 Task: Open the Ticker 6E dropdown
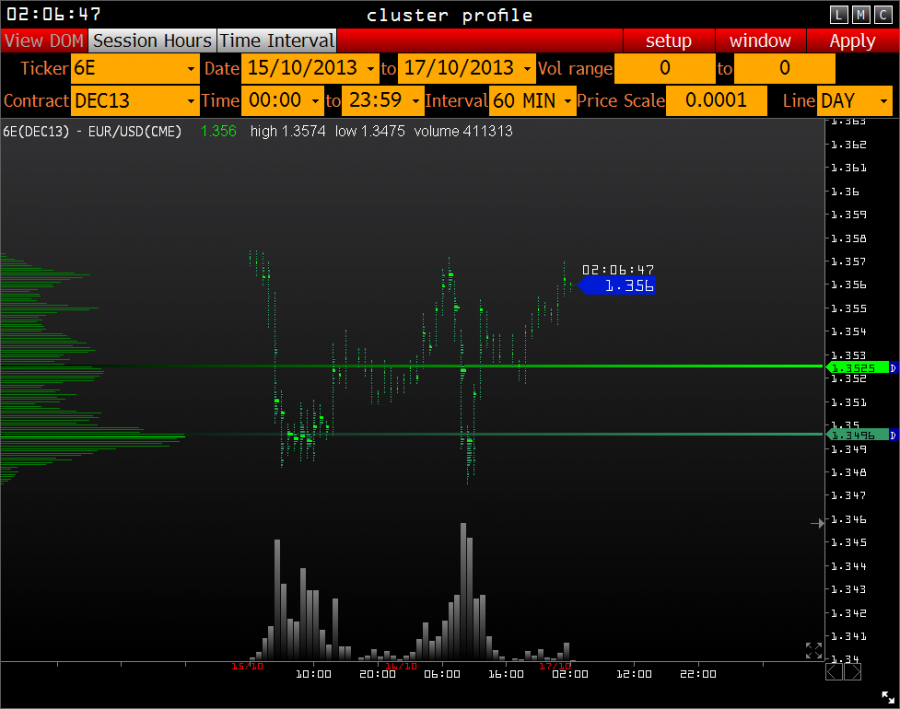(135, 69)
